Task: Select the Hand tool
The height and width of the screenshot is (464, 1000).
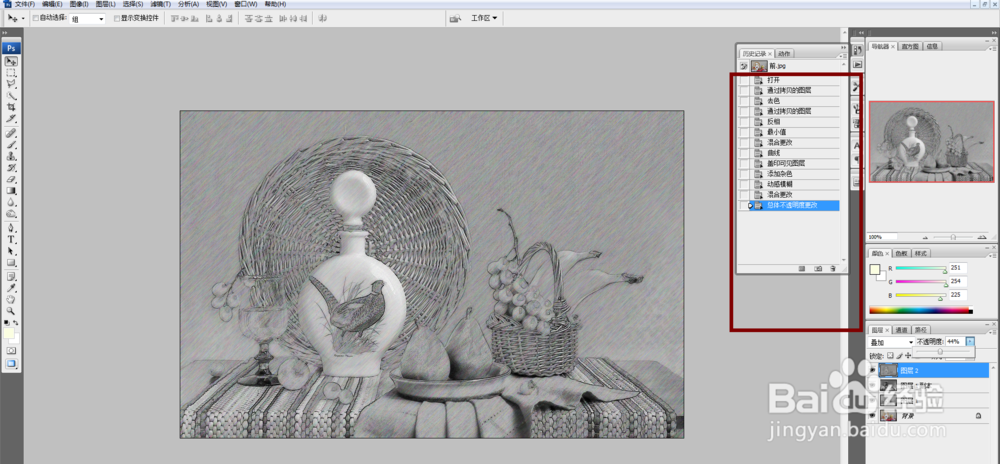Action: pos(11,300)
